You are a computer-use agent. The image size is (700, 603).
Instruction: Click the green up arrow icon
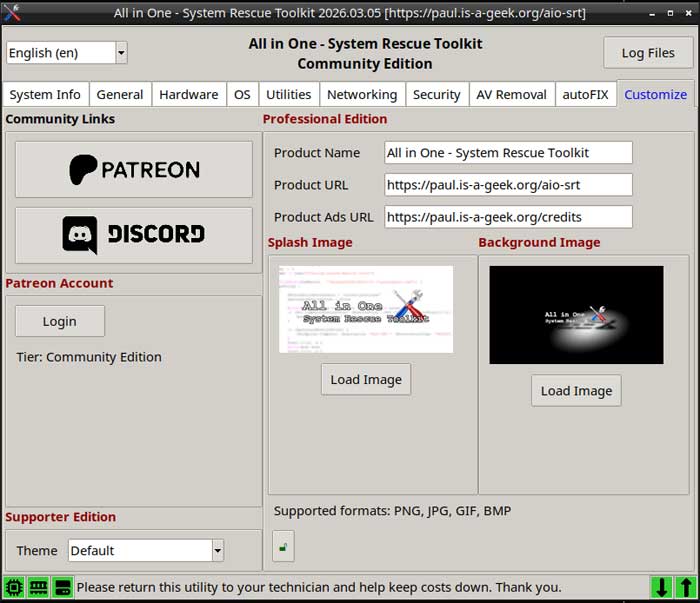pos(685,588)
